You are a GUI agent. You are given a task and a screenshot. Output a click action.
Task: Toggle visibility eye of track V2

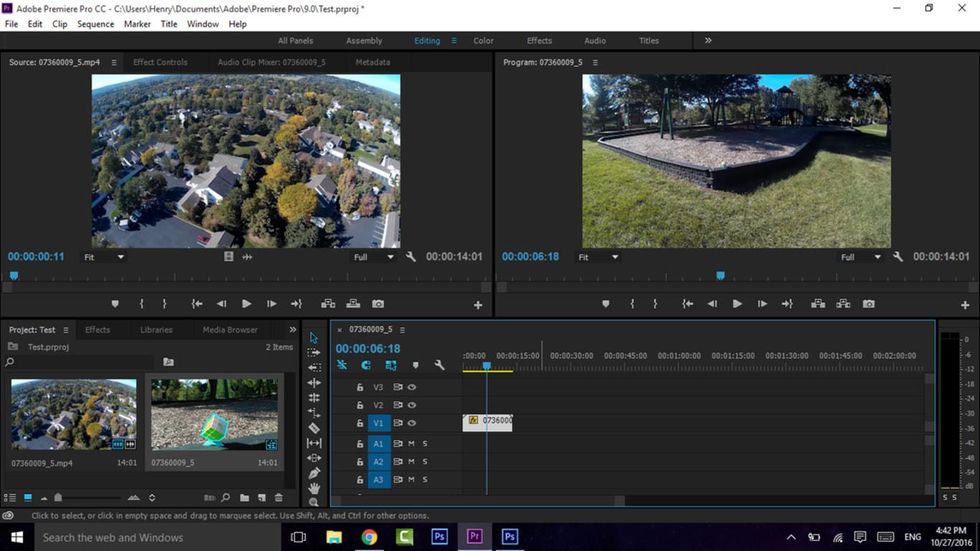click(411, 405)
